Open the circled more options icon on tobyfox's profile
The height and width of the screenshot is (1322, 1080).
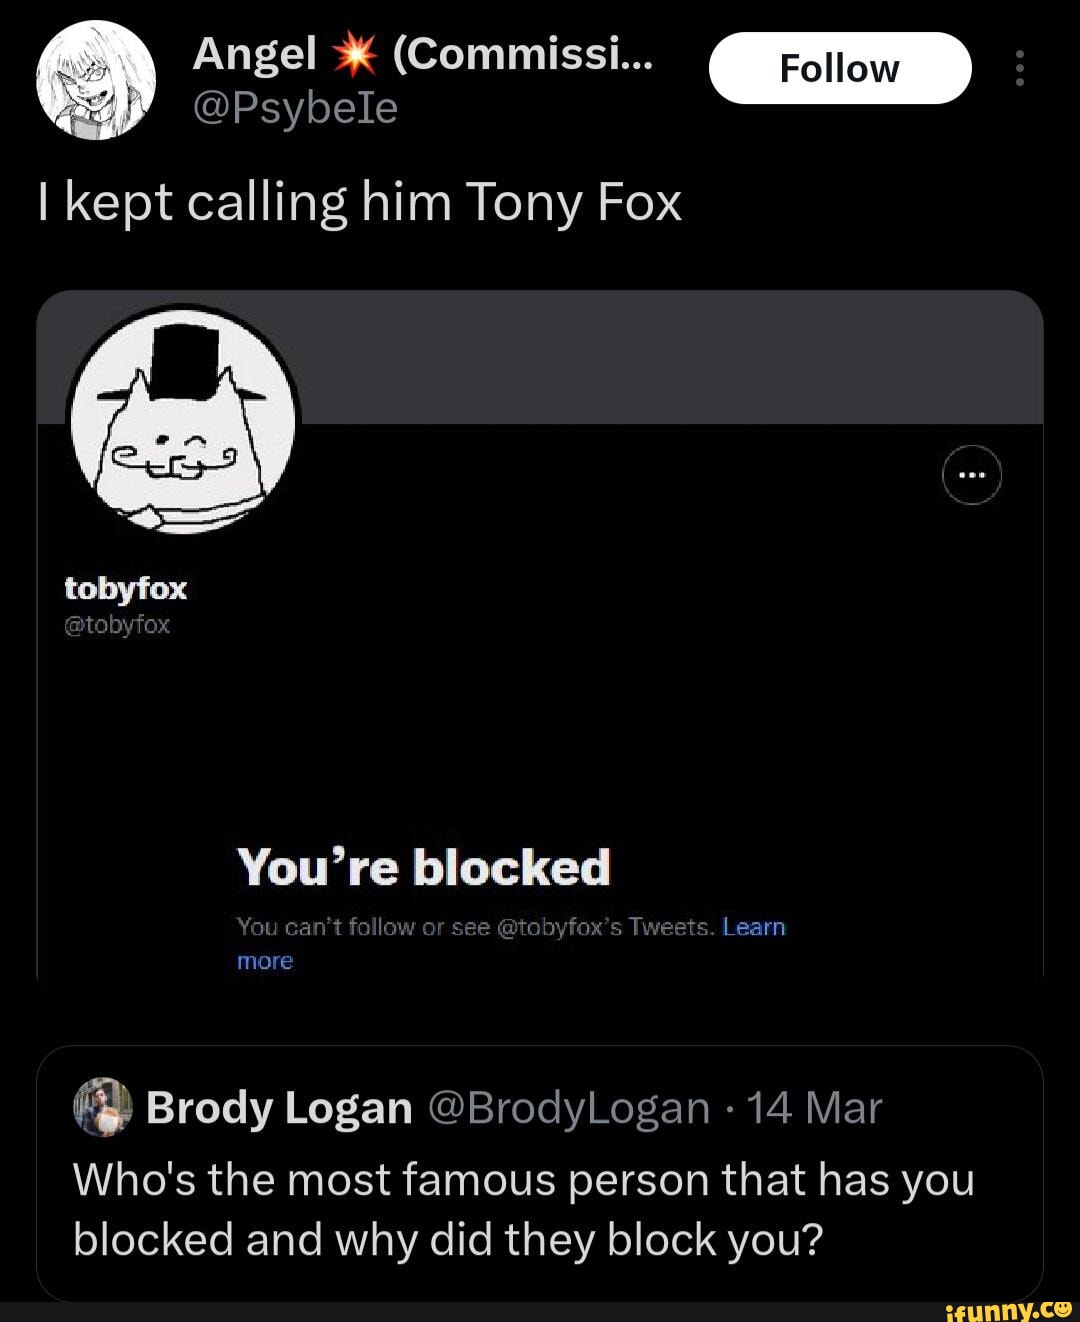[x=972, y=474]
